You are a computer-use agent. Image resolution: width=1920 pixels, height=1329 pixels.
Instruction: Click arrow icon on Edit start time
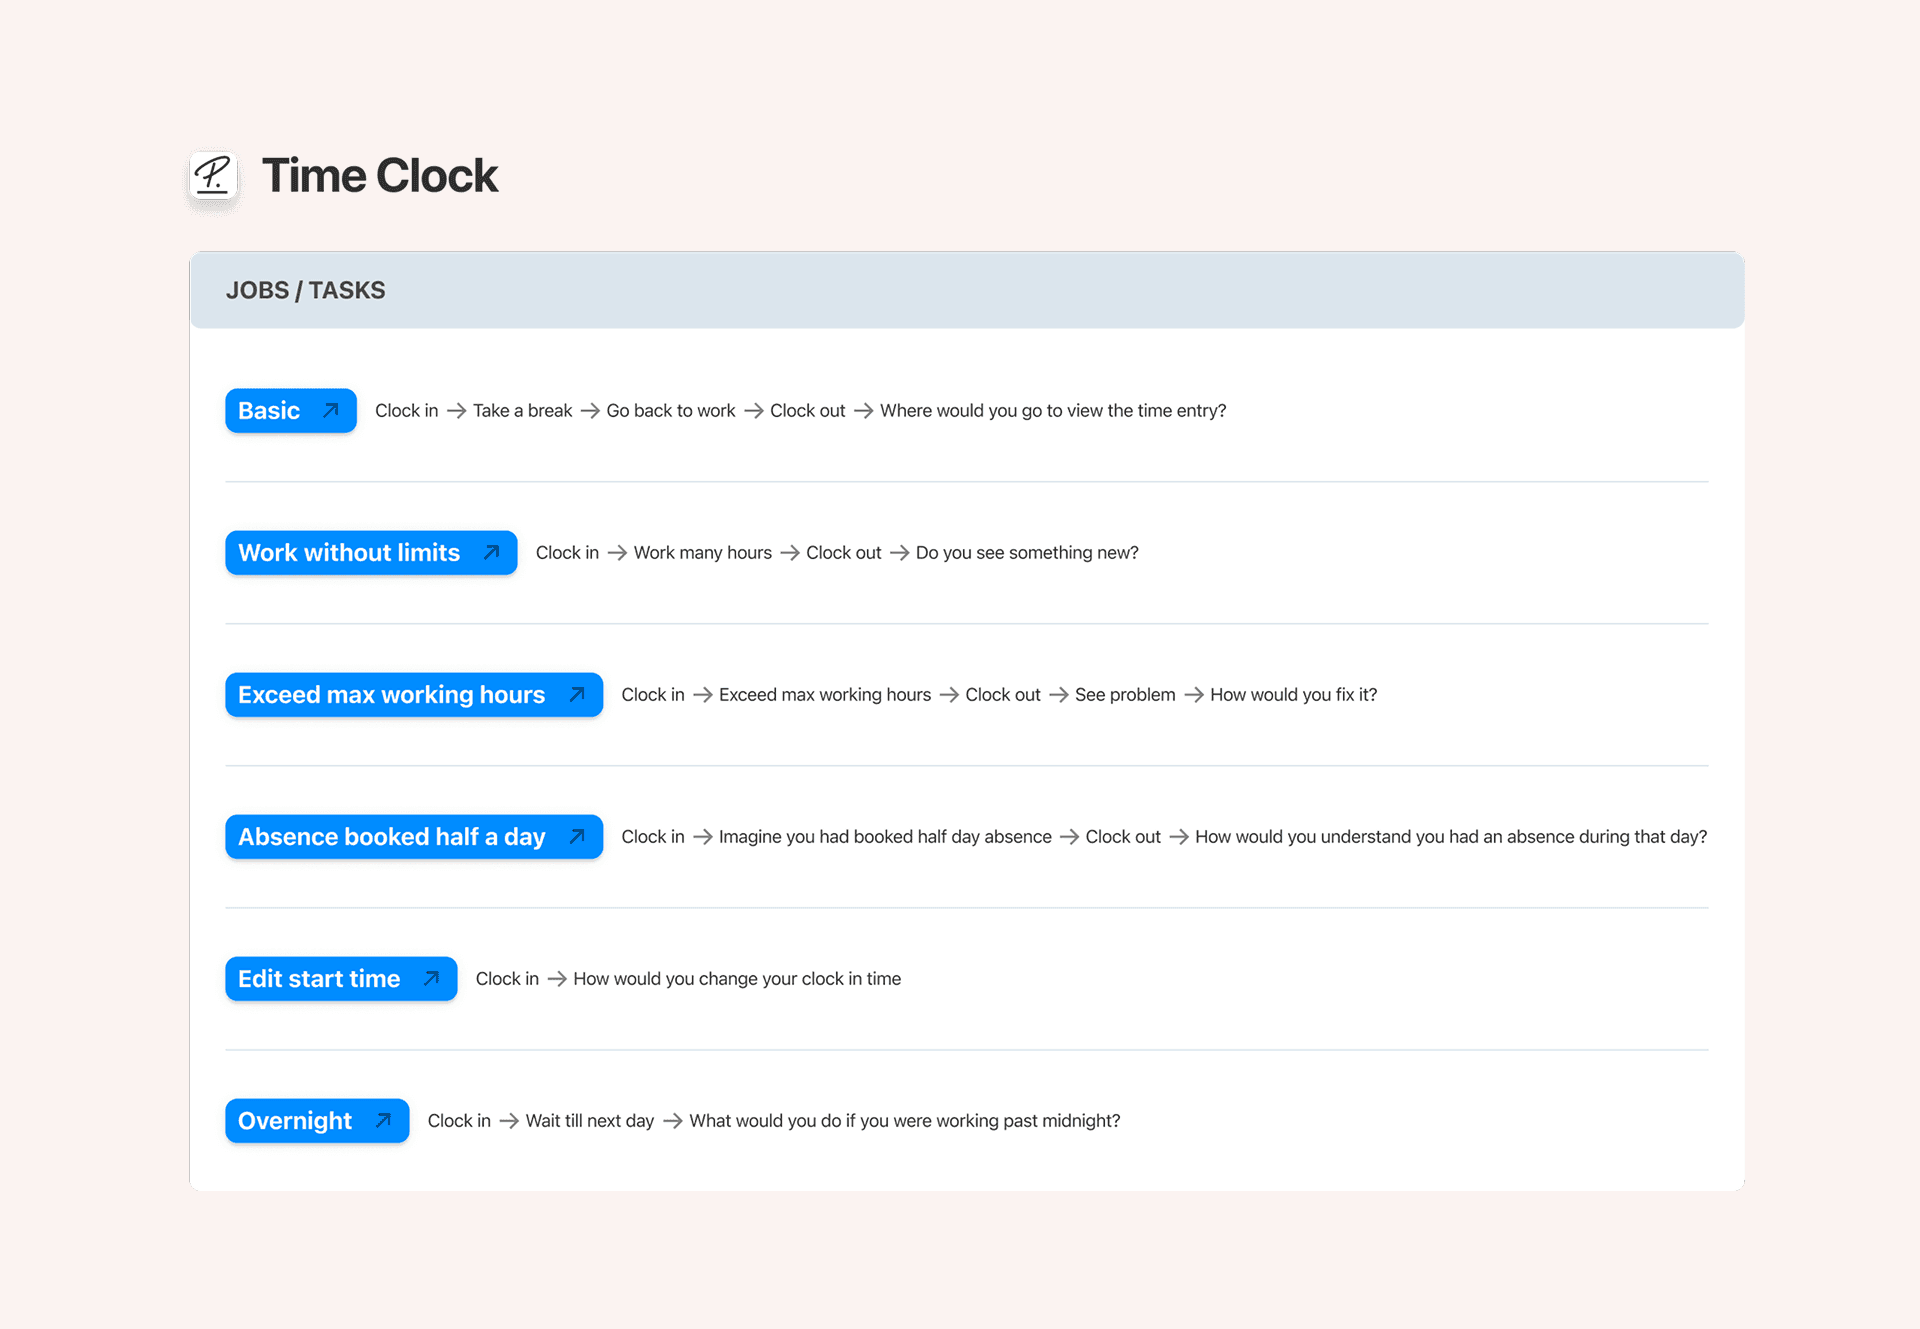pos(431,979)
